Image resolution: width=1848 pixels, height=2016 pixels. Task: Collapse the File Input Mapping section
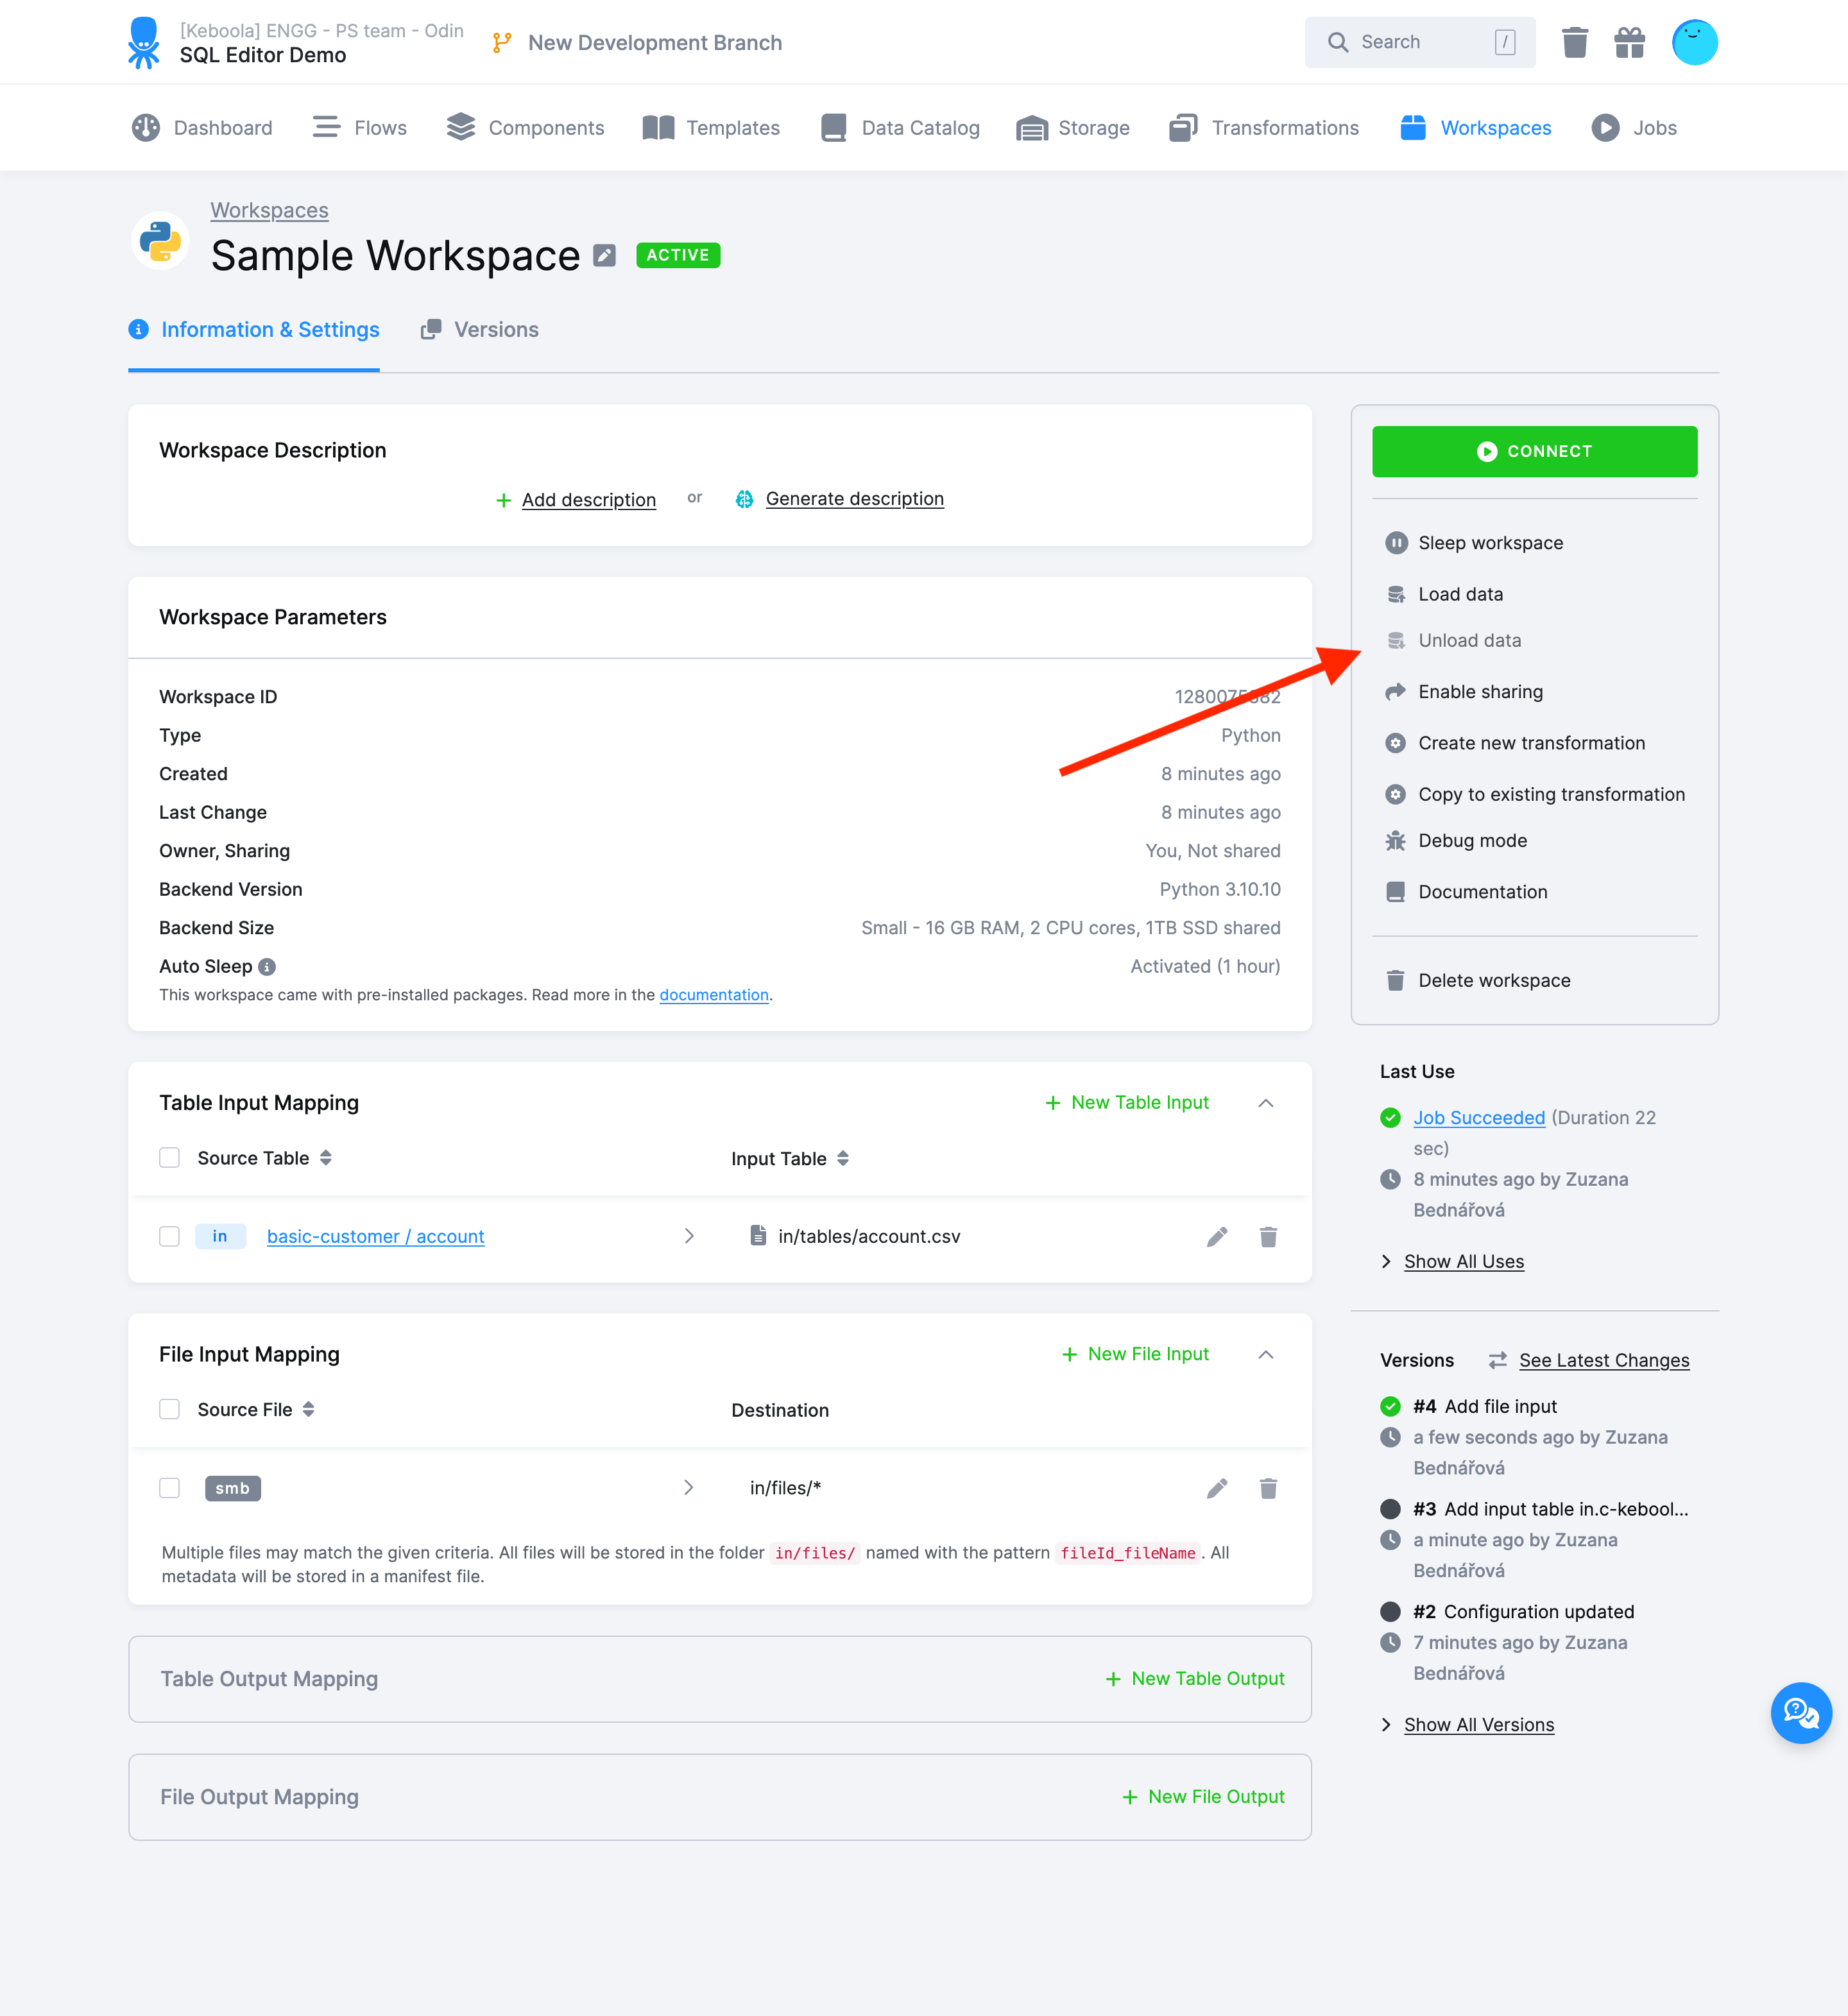point(1266,1355)
